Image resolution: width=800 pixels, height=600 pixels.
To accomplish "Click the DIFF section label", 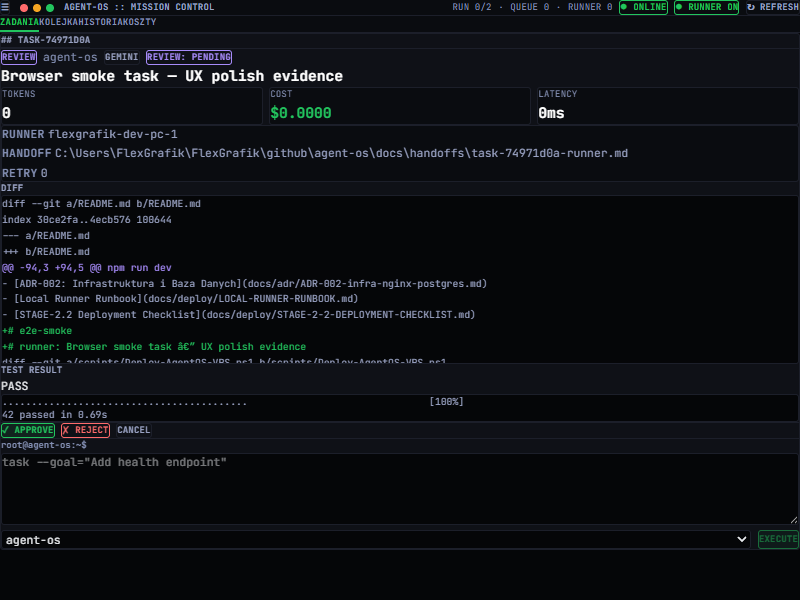I will click(12, 188).
